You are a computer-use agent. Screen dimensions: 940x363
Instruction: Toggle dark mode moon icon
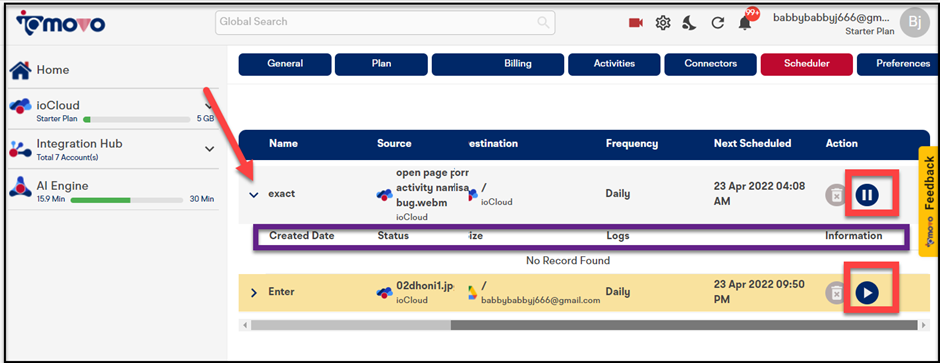click(x=689, y=23)
